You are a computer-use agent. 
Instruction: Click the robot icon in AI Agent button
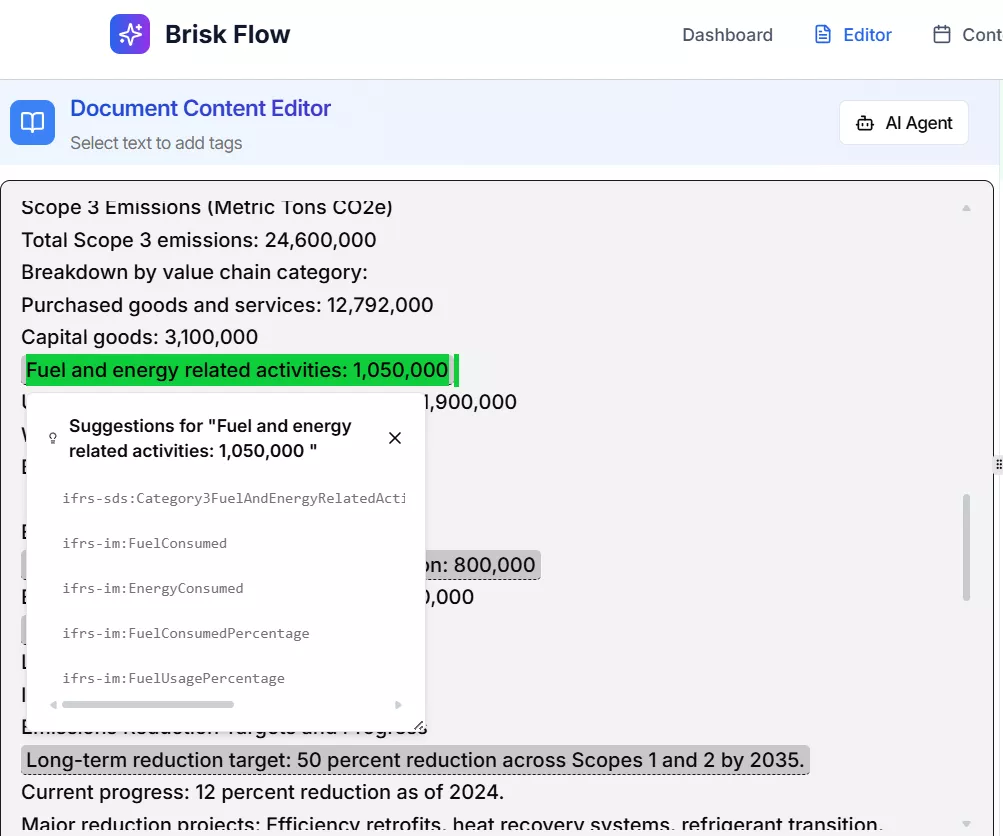[864, 124]
